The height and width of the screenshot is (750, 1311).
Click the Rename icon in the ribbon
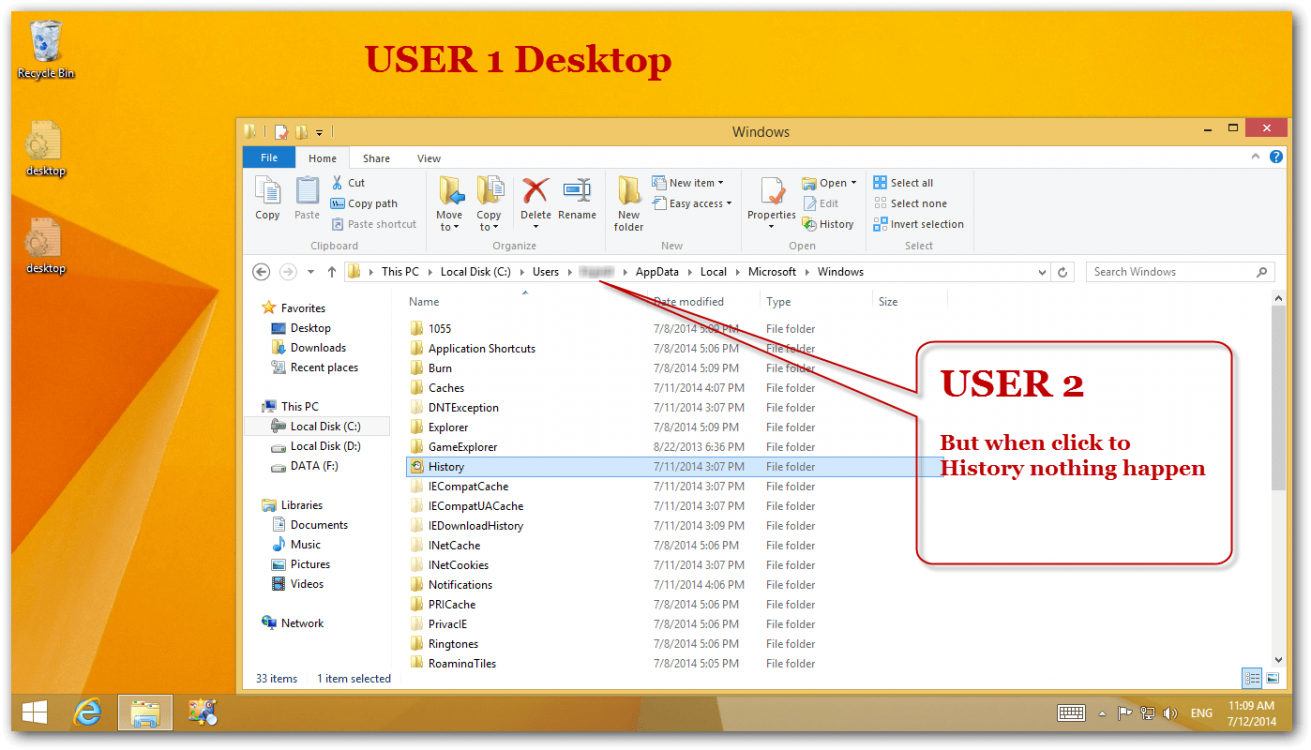[578, 197]
